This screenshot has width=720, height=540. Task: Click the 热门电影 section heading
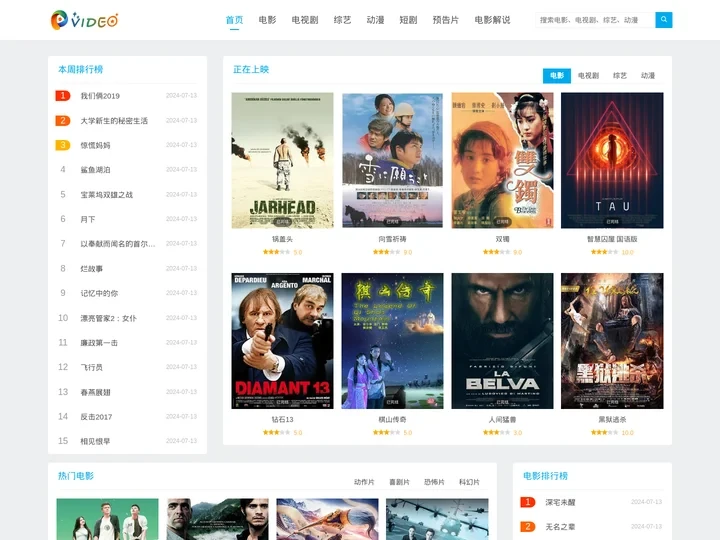click(x=76, y=476)
